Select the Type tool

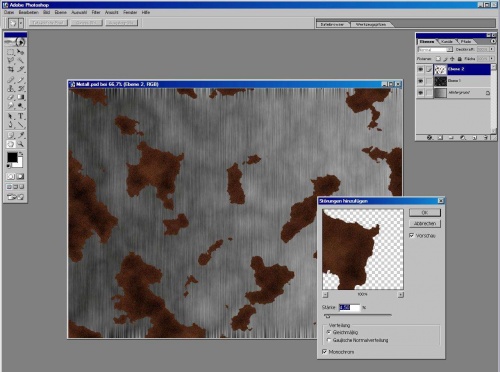pos(21,116)
